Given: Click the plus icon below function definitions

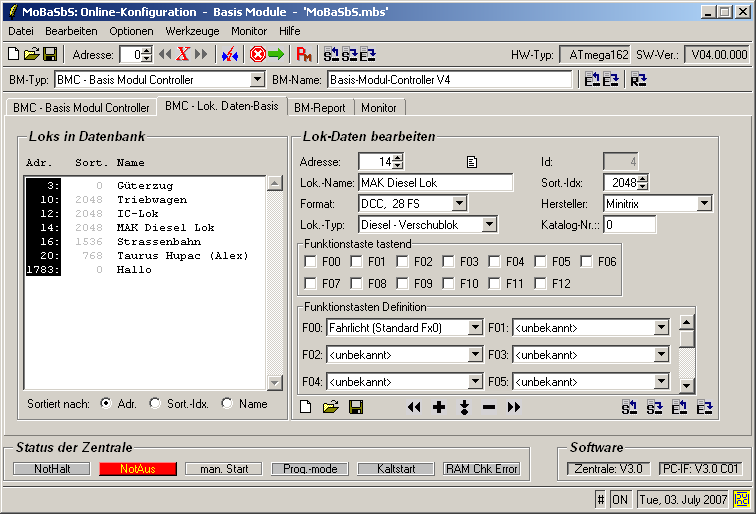Looking at the screenshot, I should click(x=438, y=407).
